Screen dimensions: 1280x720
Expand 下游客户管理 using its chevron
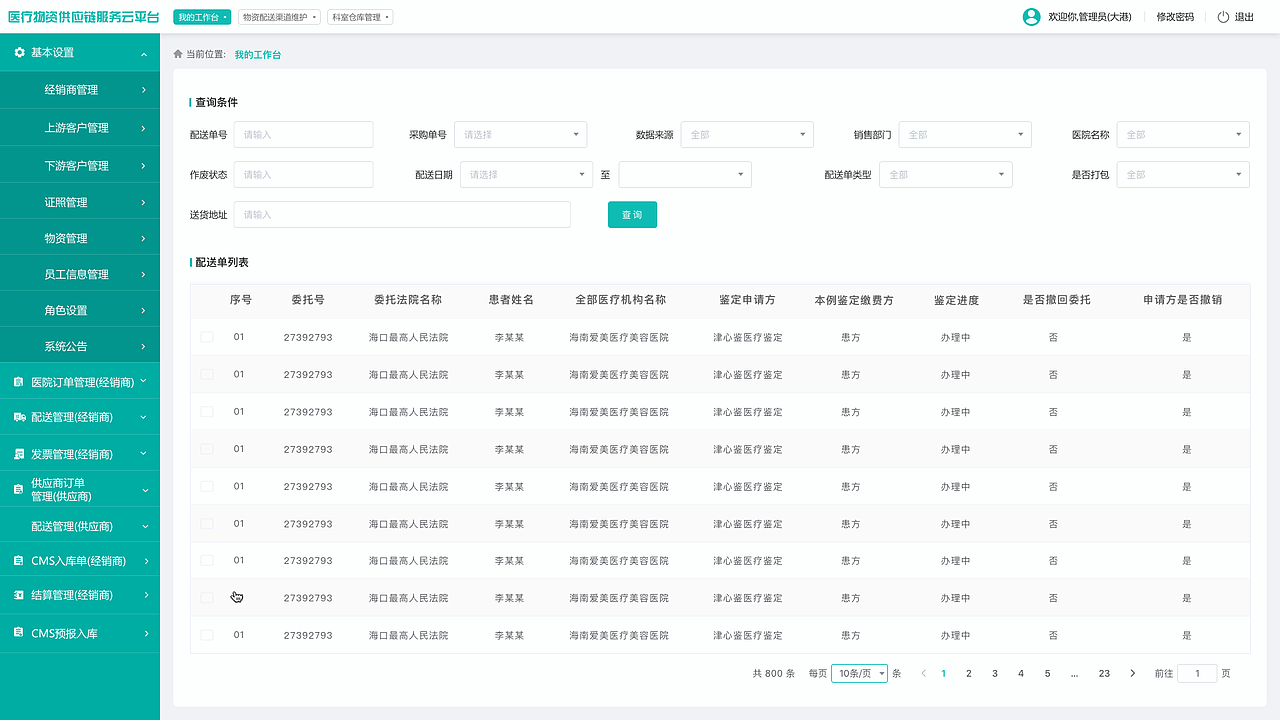(144, 166)
